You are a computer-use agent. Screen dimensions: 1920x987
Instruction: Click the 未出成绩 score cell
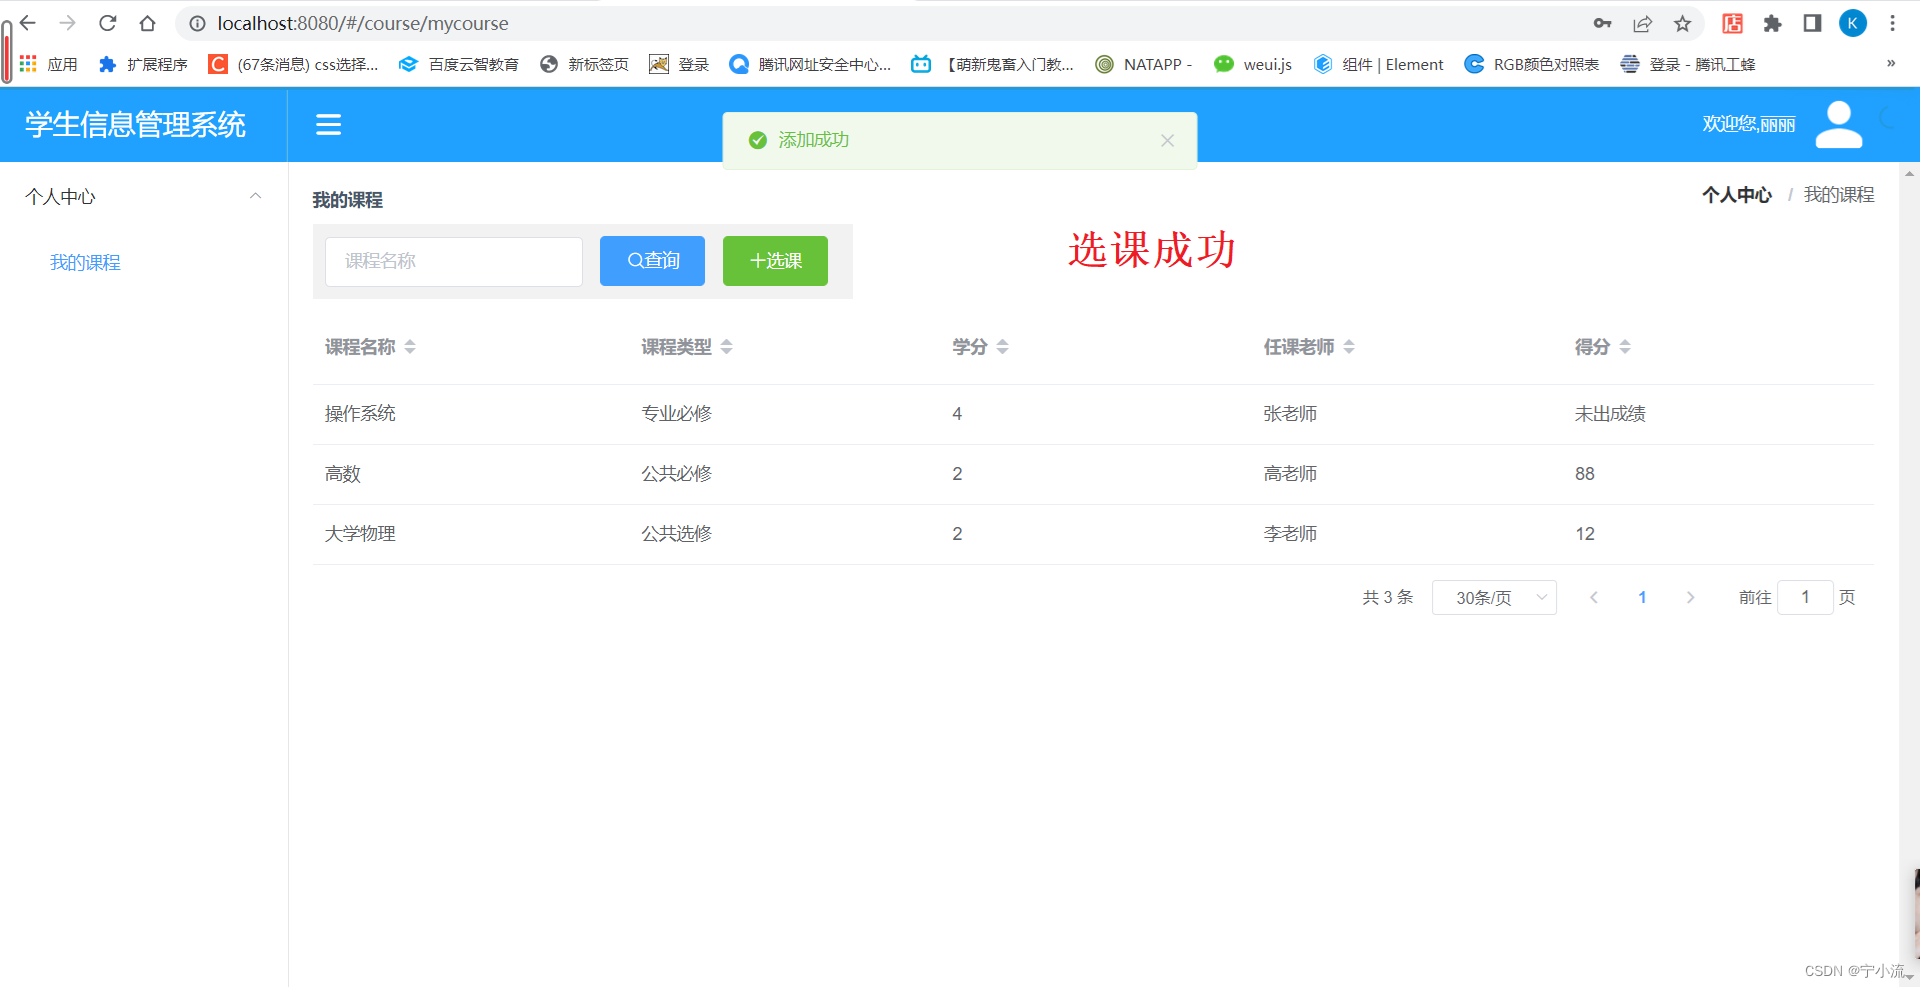pos(1610,414)
